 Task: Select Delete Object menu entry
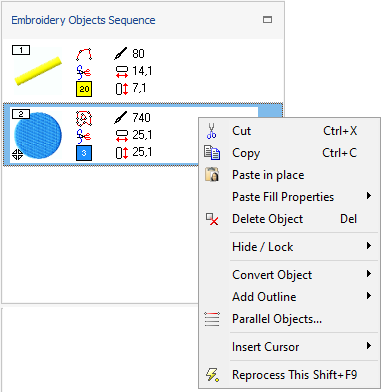(289, 219)
